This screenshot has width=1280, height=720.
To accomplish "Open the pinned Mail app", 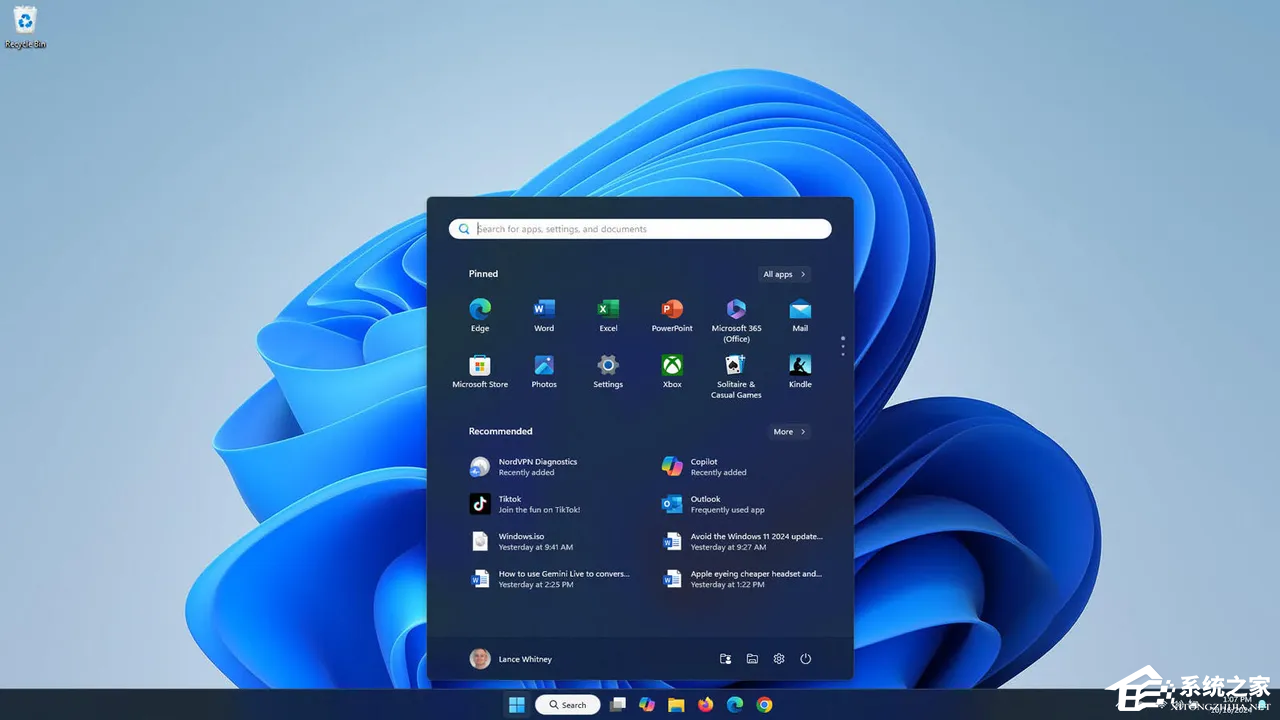I will click(x=800, y=314).
